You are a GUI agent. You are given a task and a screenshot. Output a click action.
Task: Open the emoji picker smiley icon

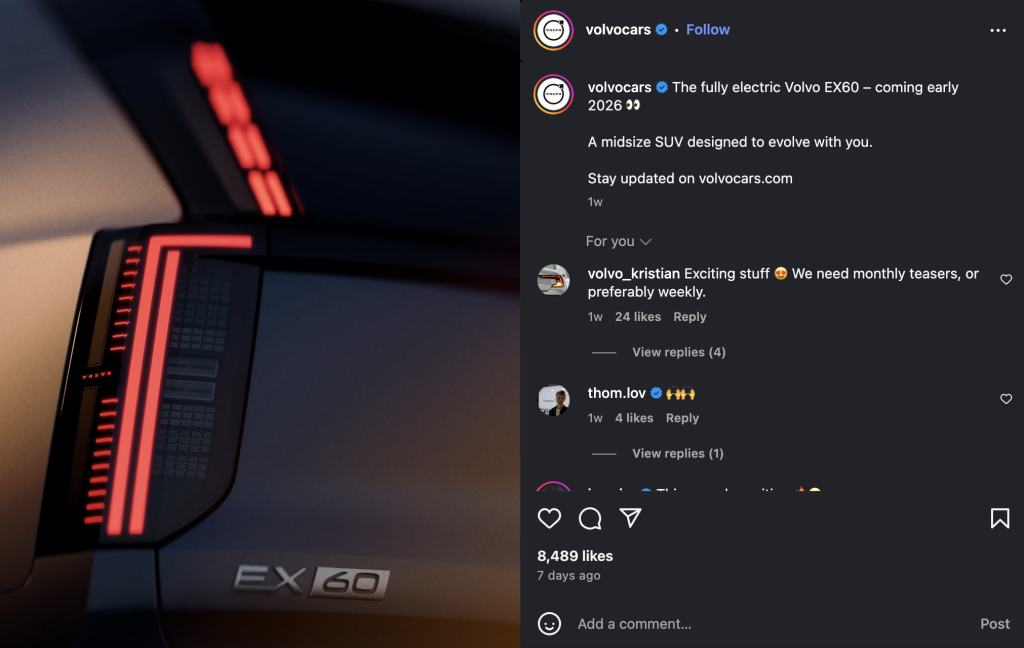pyautogui.click(x=549, y=624)
